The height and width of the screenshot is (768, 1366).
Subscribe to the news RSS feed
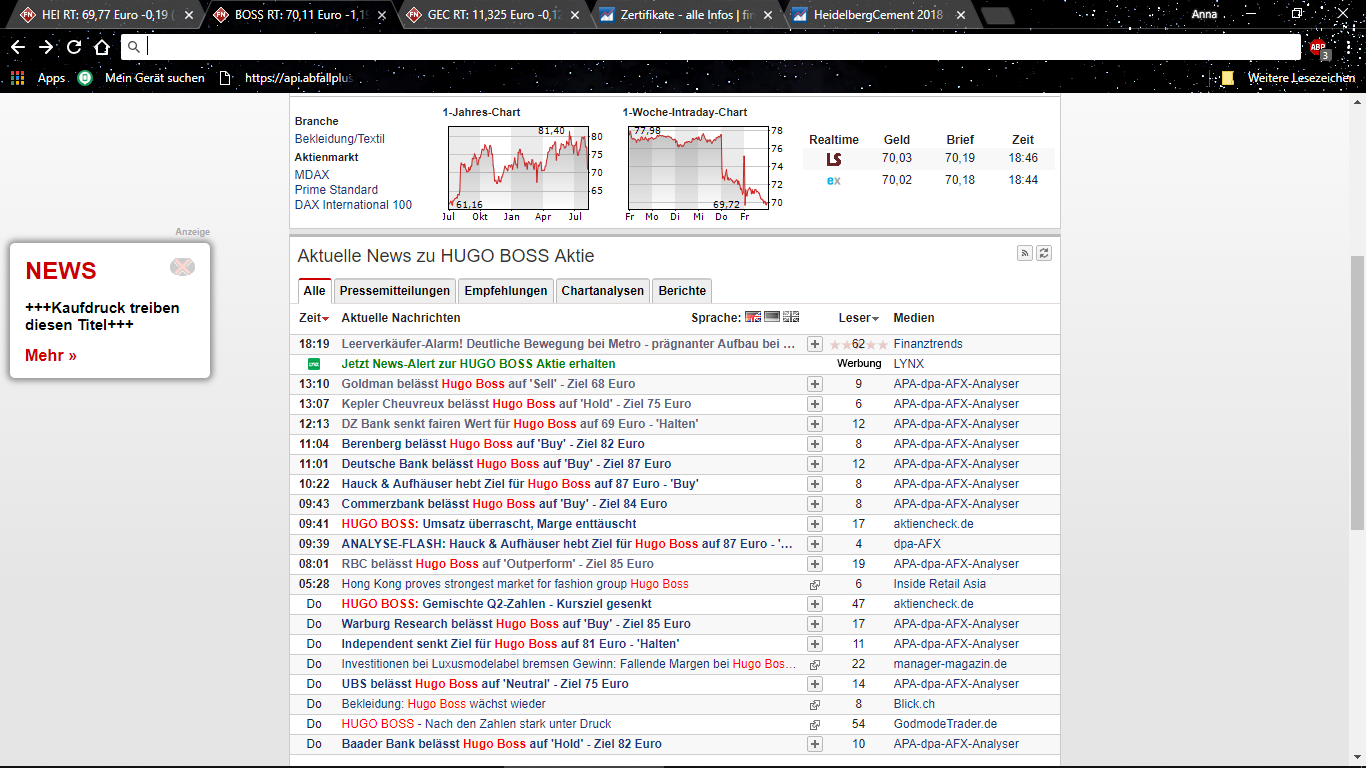[x=1024, y=253]
